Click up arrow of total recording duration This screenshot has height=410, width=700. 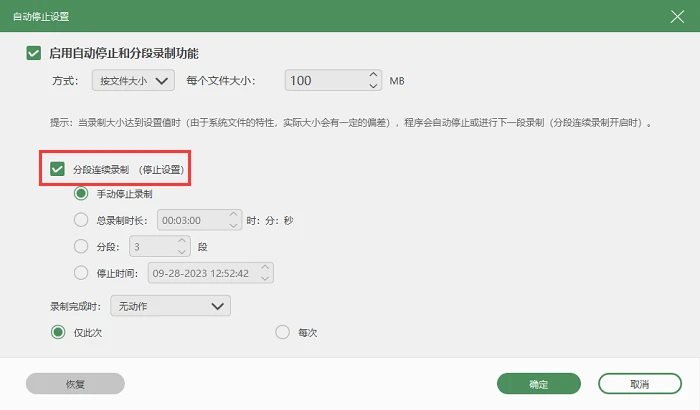click(x=233, y=214)
